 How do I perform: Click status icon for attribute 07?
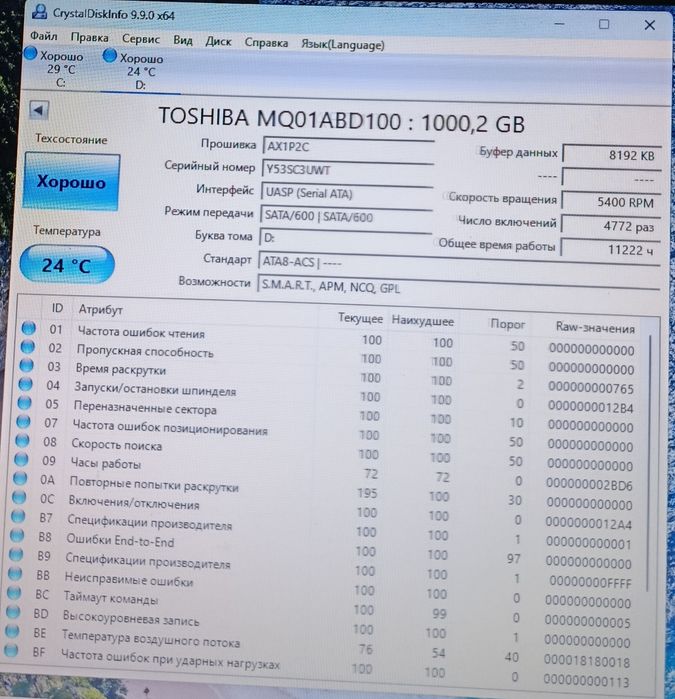click(23, 421)
